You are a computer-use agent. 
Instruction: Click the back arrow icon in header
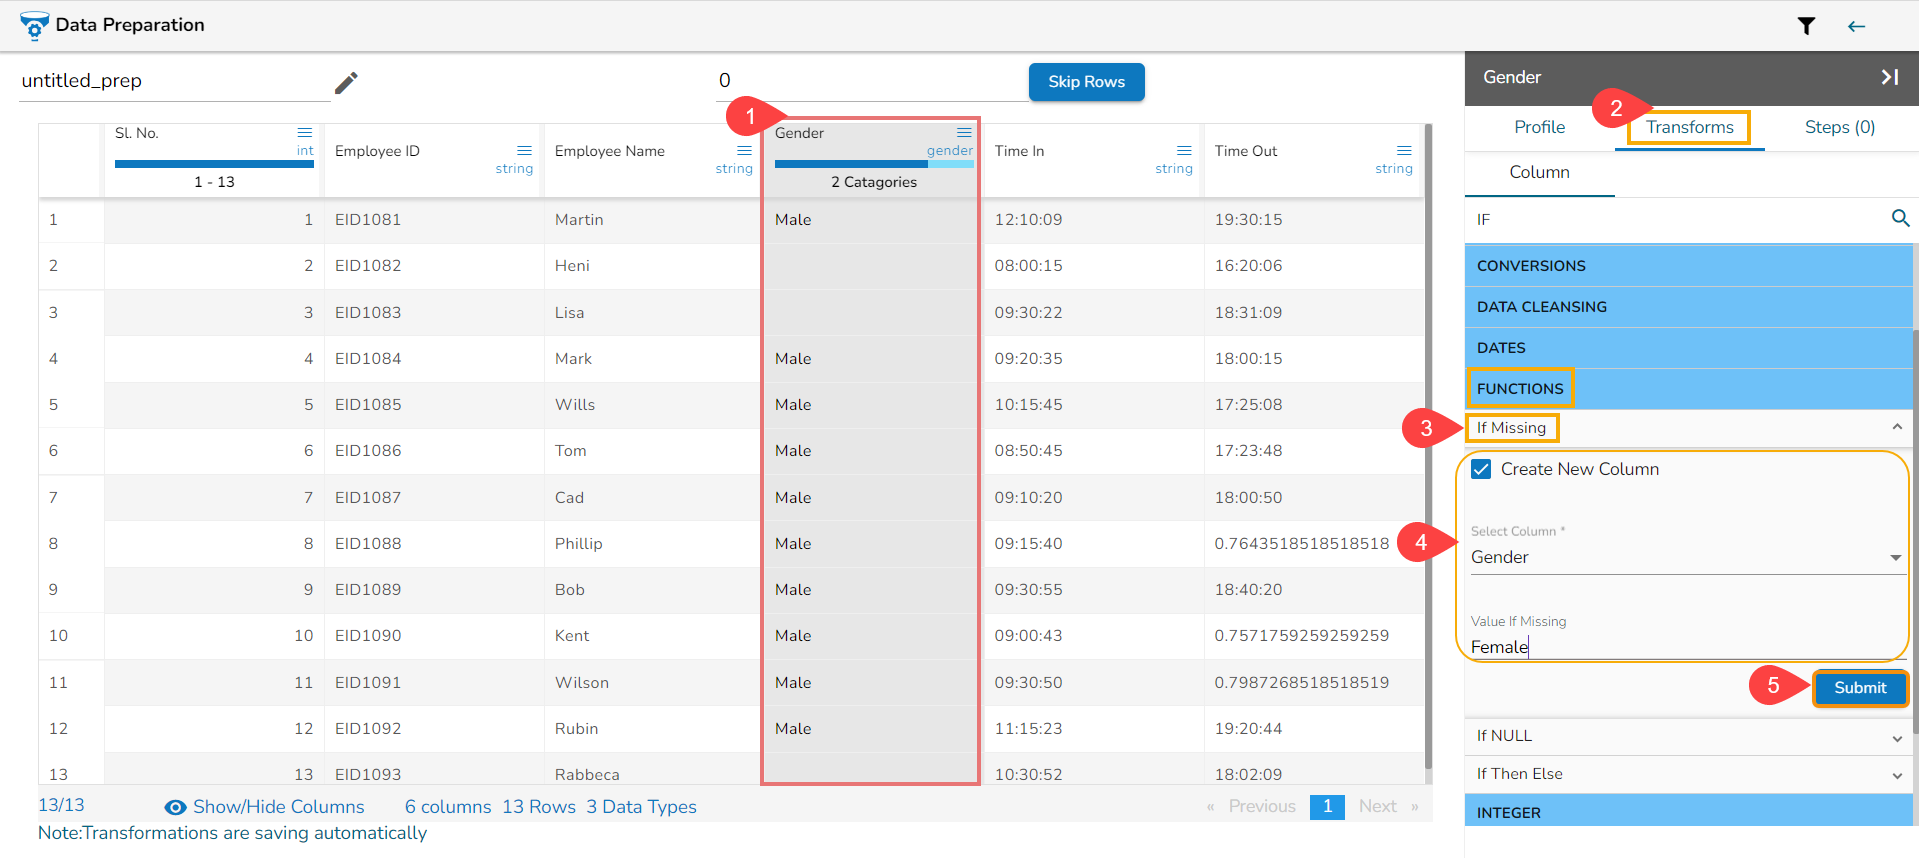[x=1856, y=26]
